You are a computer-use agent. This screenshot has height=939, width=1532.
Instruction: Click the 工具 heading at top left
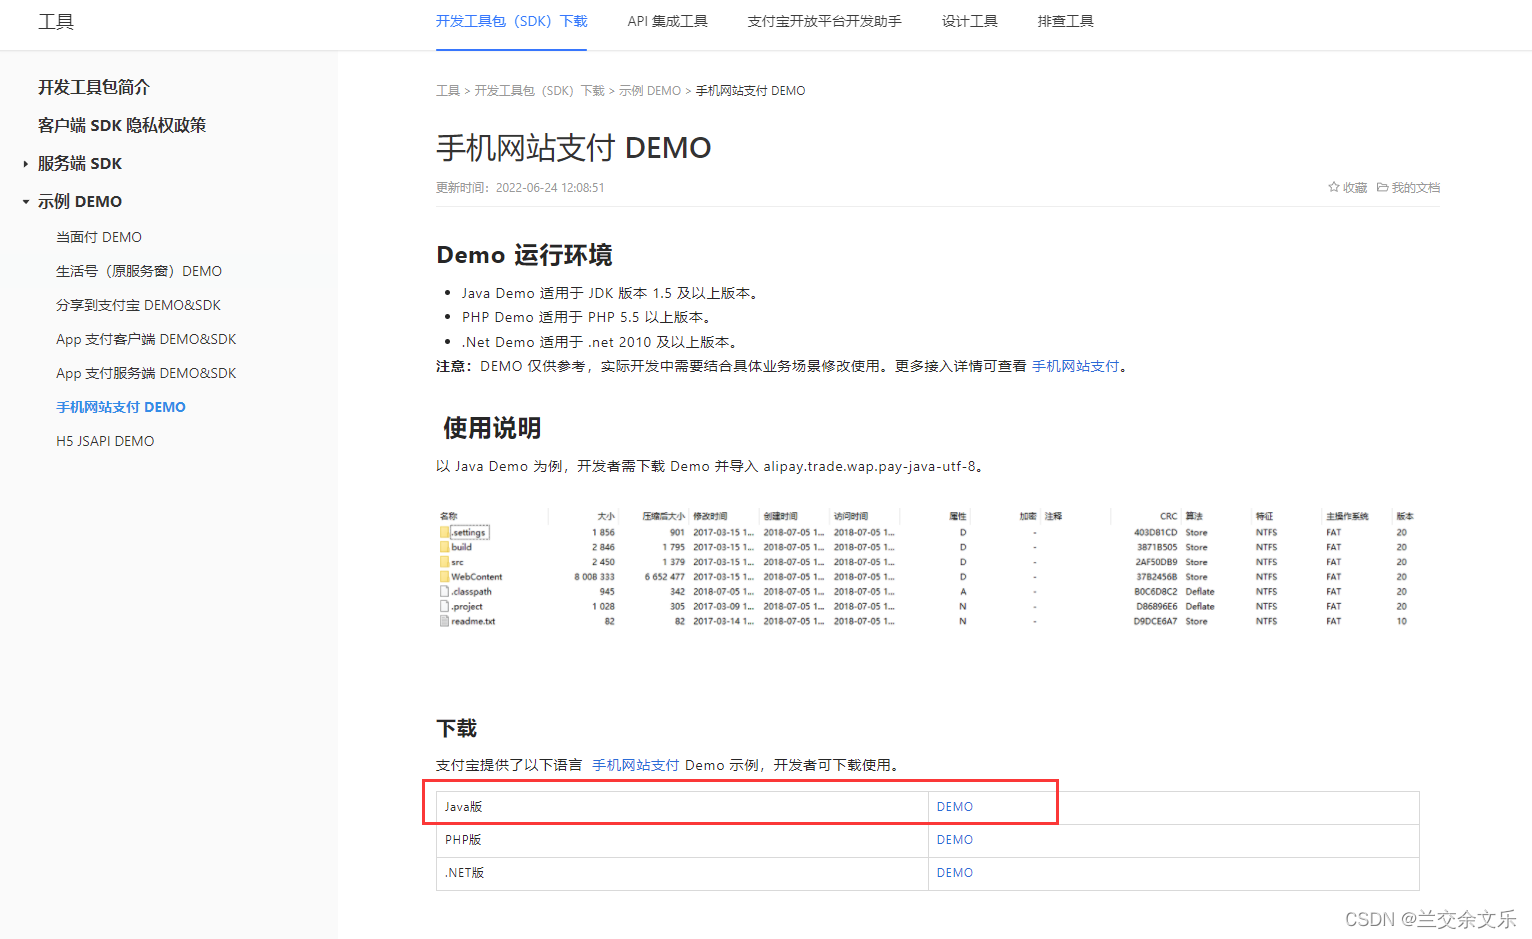click(56, 22)
